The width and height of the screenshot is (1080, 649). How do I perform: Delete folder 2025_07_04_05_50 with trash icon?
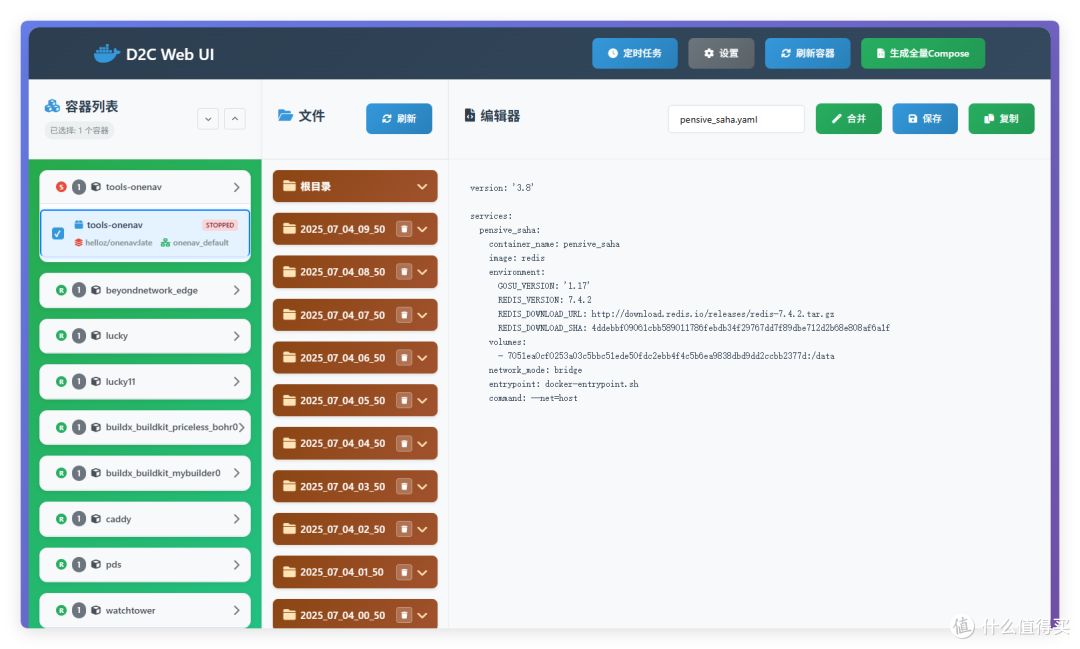click(404, 401)
